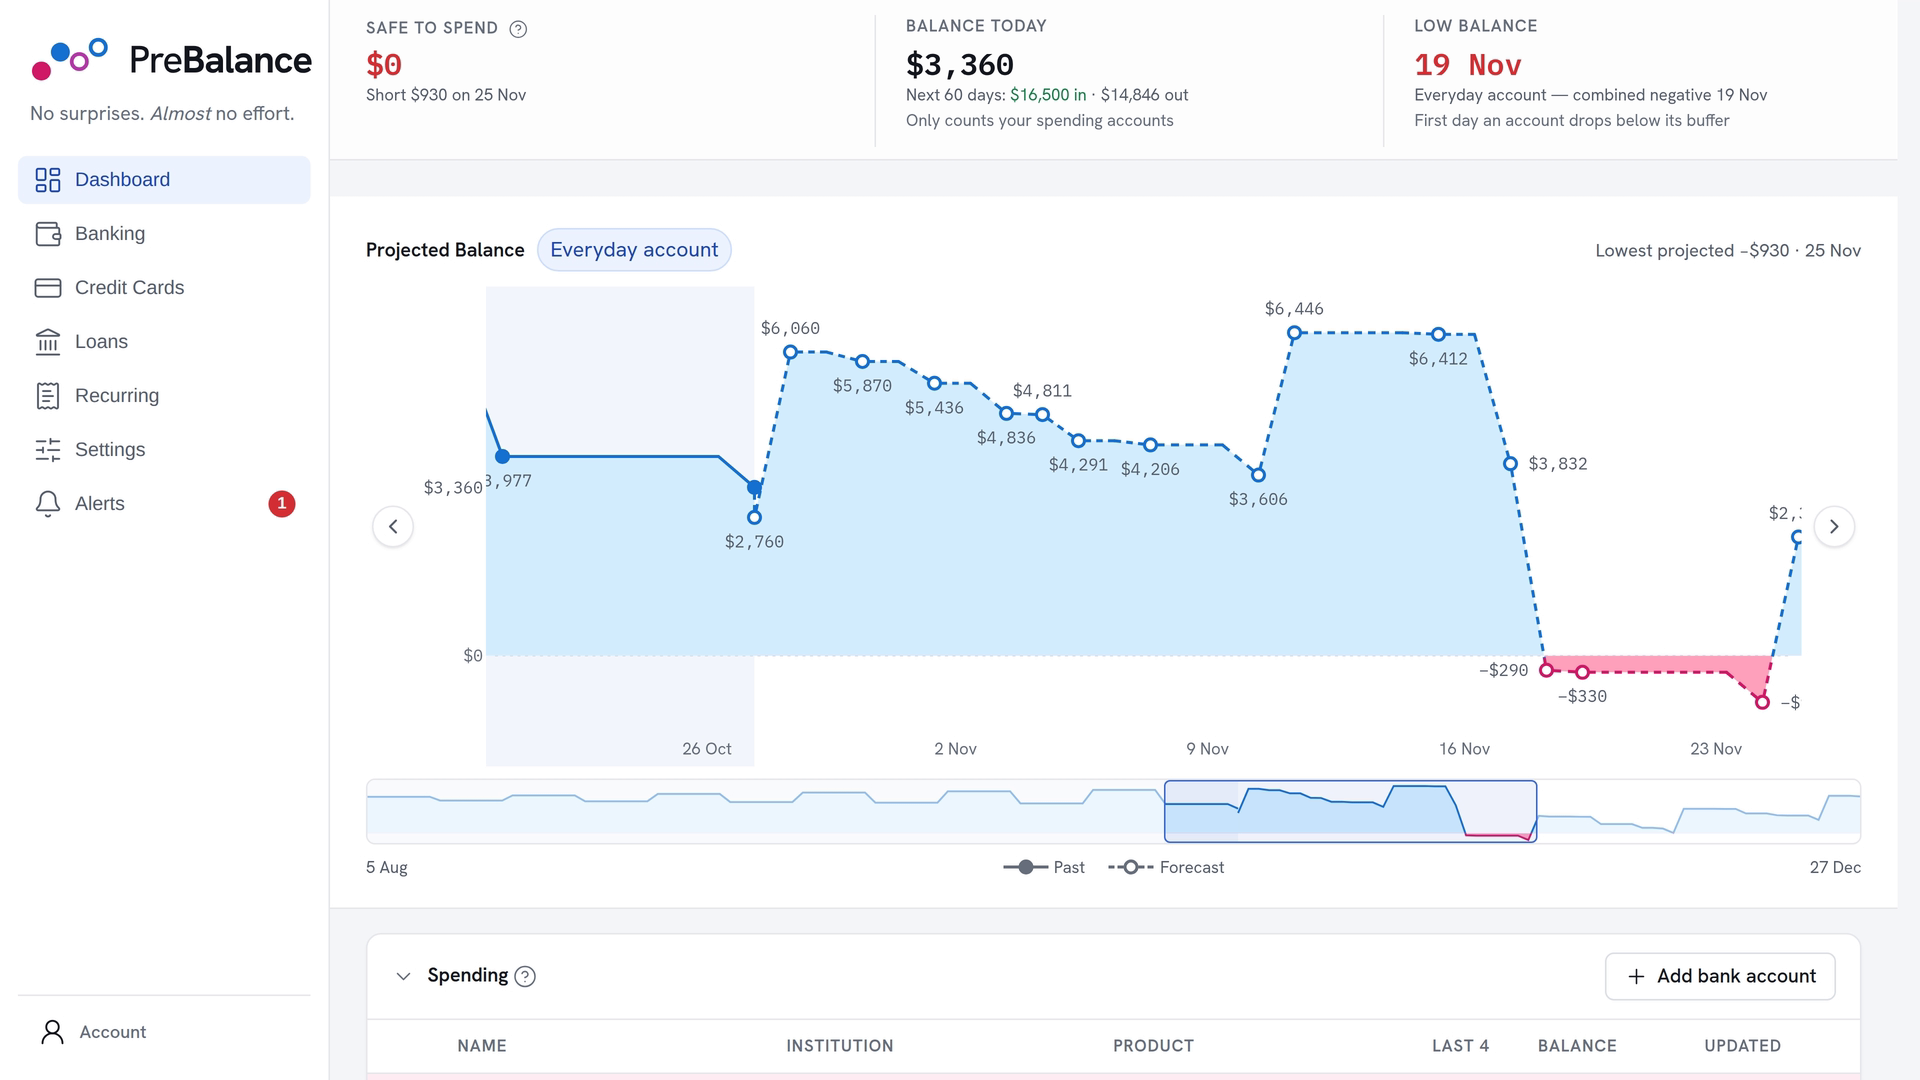Click the 19 Nov low balance date
Screen dimensions: 1920x1080
[1467, 65]
